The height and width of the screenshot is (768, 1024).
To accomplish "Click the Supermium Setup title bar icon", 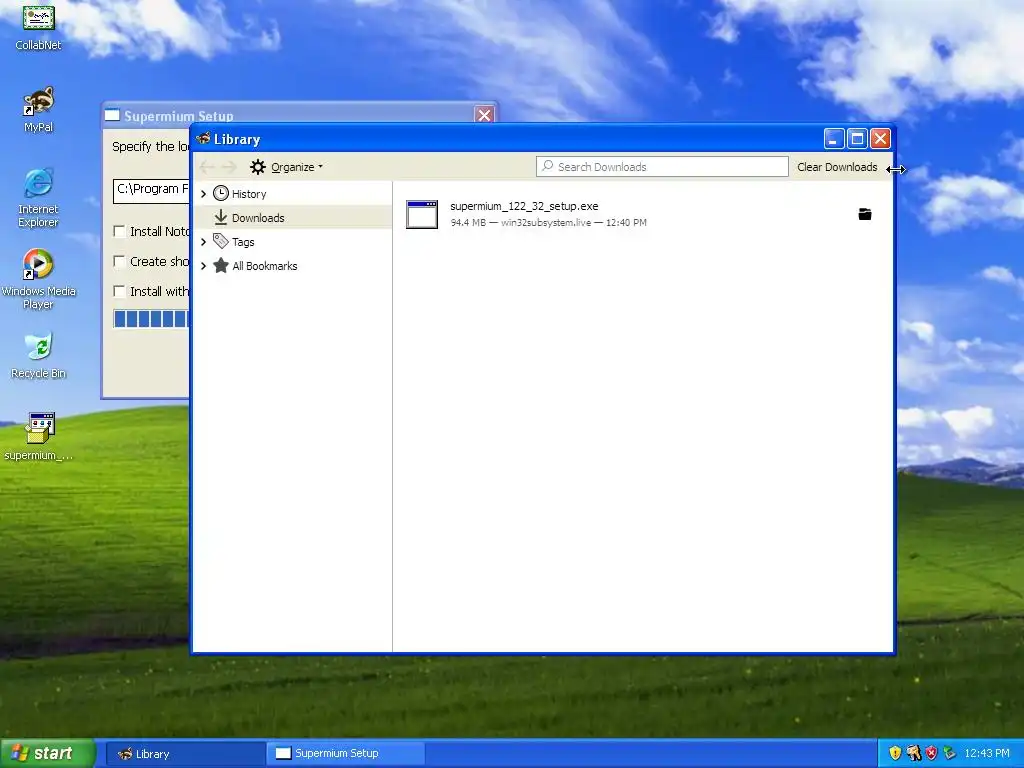I will coord(112,116).
